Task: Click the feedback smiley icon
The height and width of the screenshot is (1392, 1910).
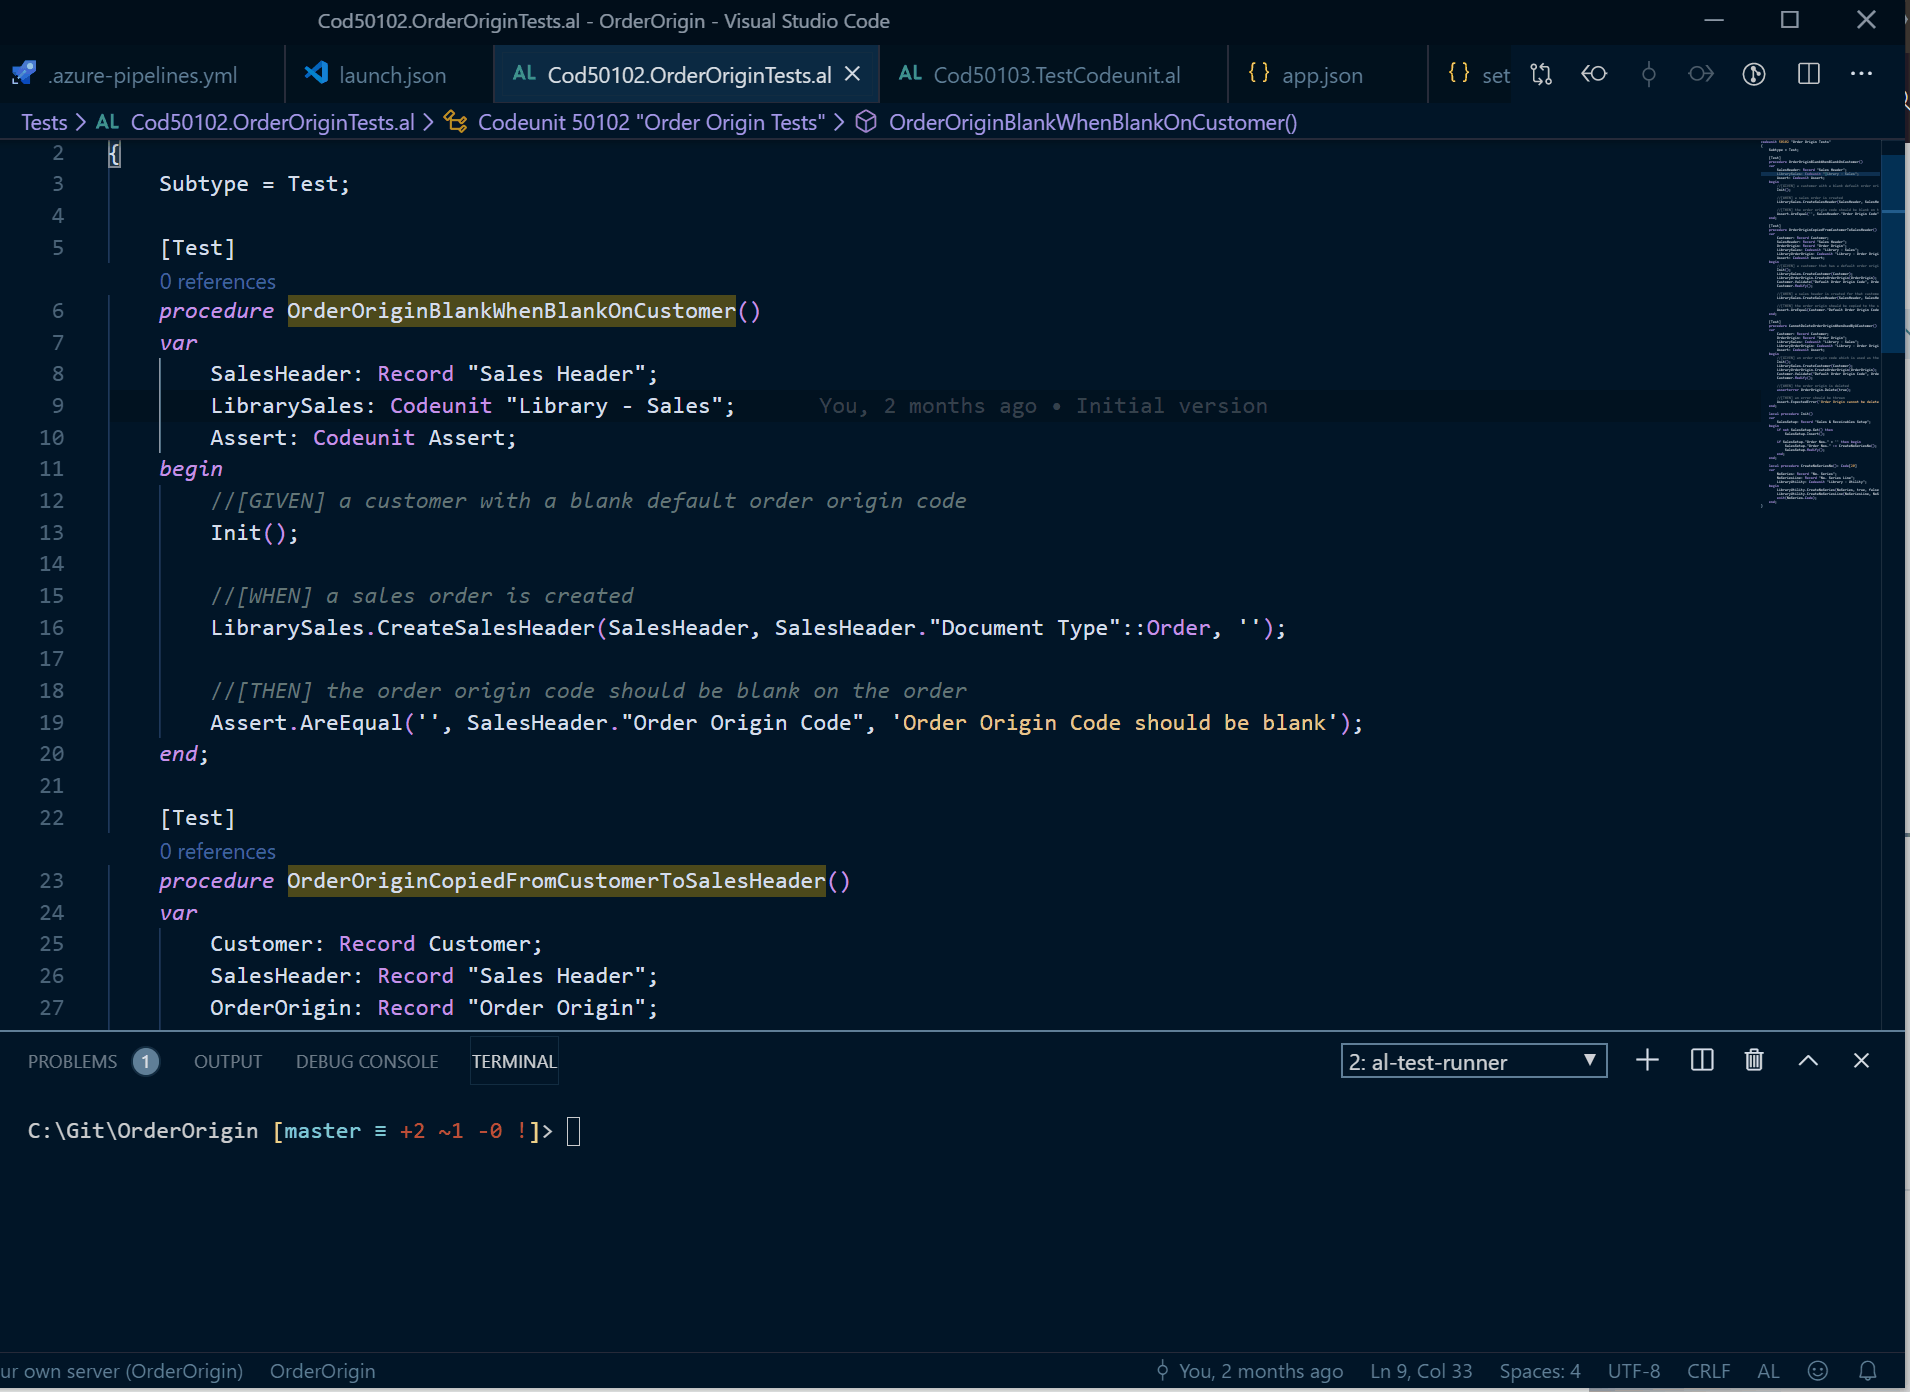Action: [1818, 1371]
